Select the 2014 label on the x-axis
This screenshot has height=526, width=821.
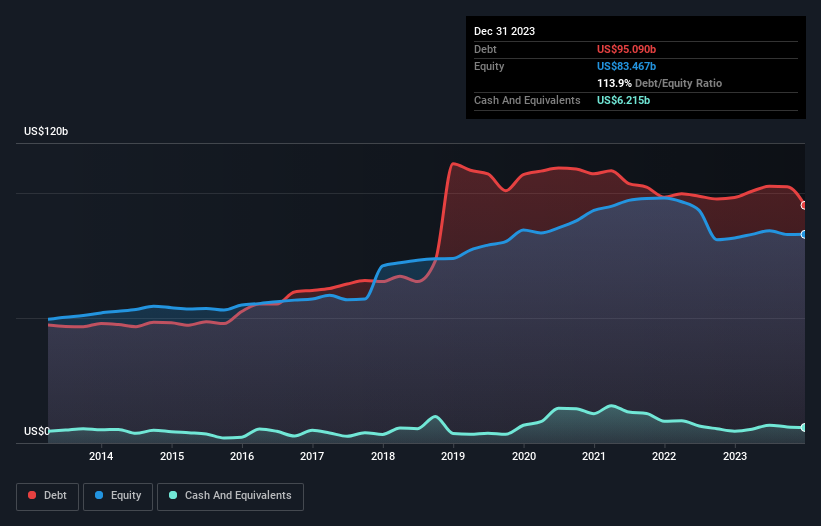coord(101,456)
